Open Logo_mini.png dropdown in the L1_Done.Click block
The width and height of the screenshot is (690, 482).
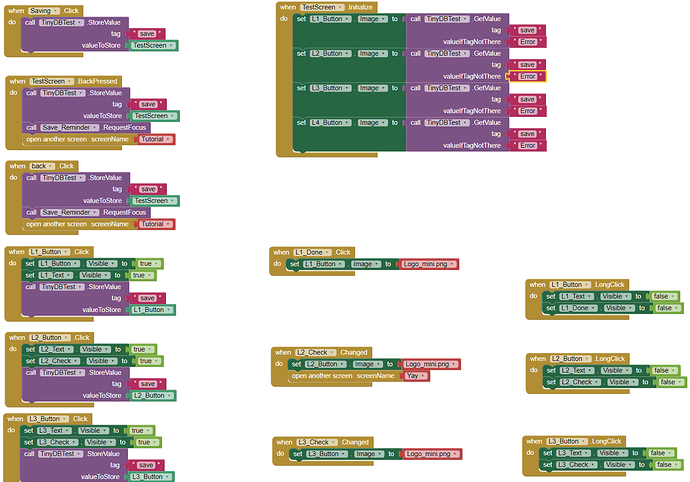coord(429,264)
